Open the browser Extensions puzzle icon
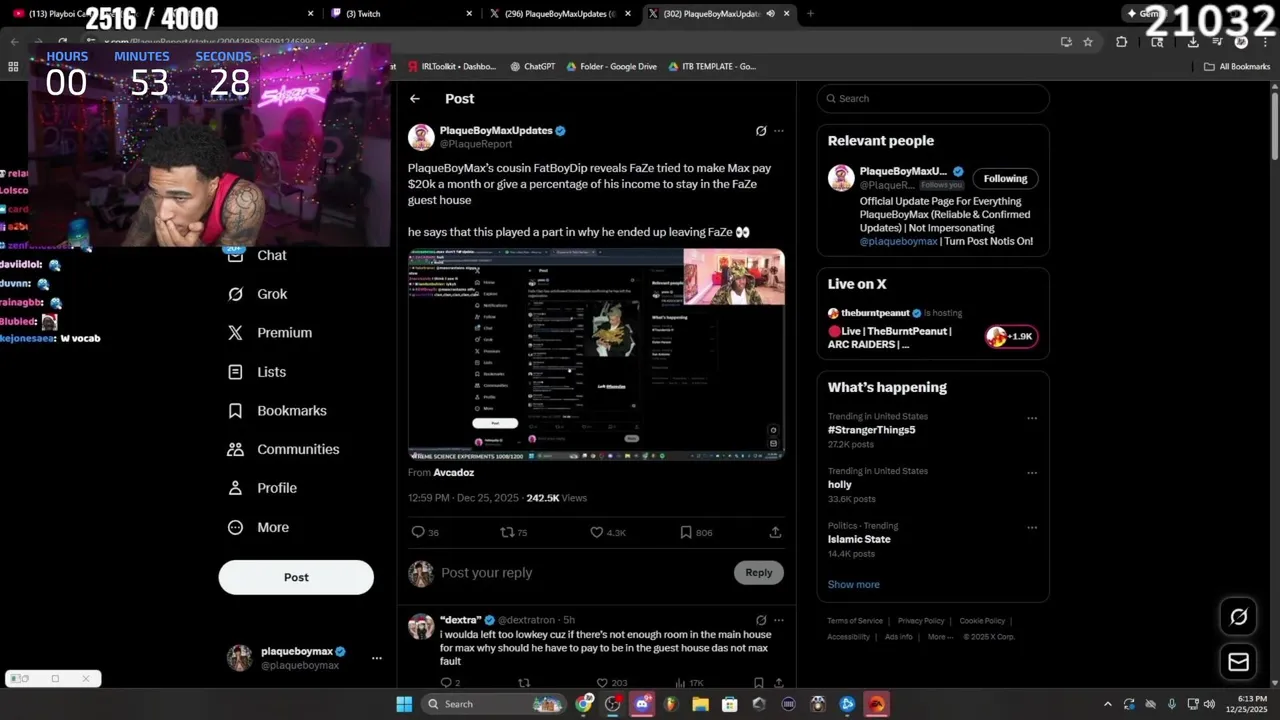The height and width of the screenshot is (720, 1280). 1121,42
